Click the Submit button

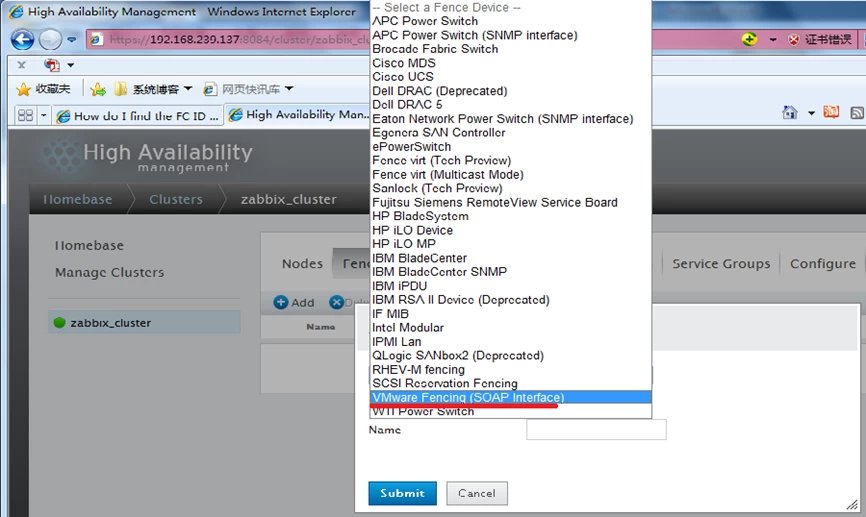pos(403,493)
